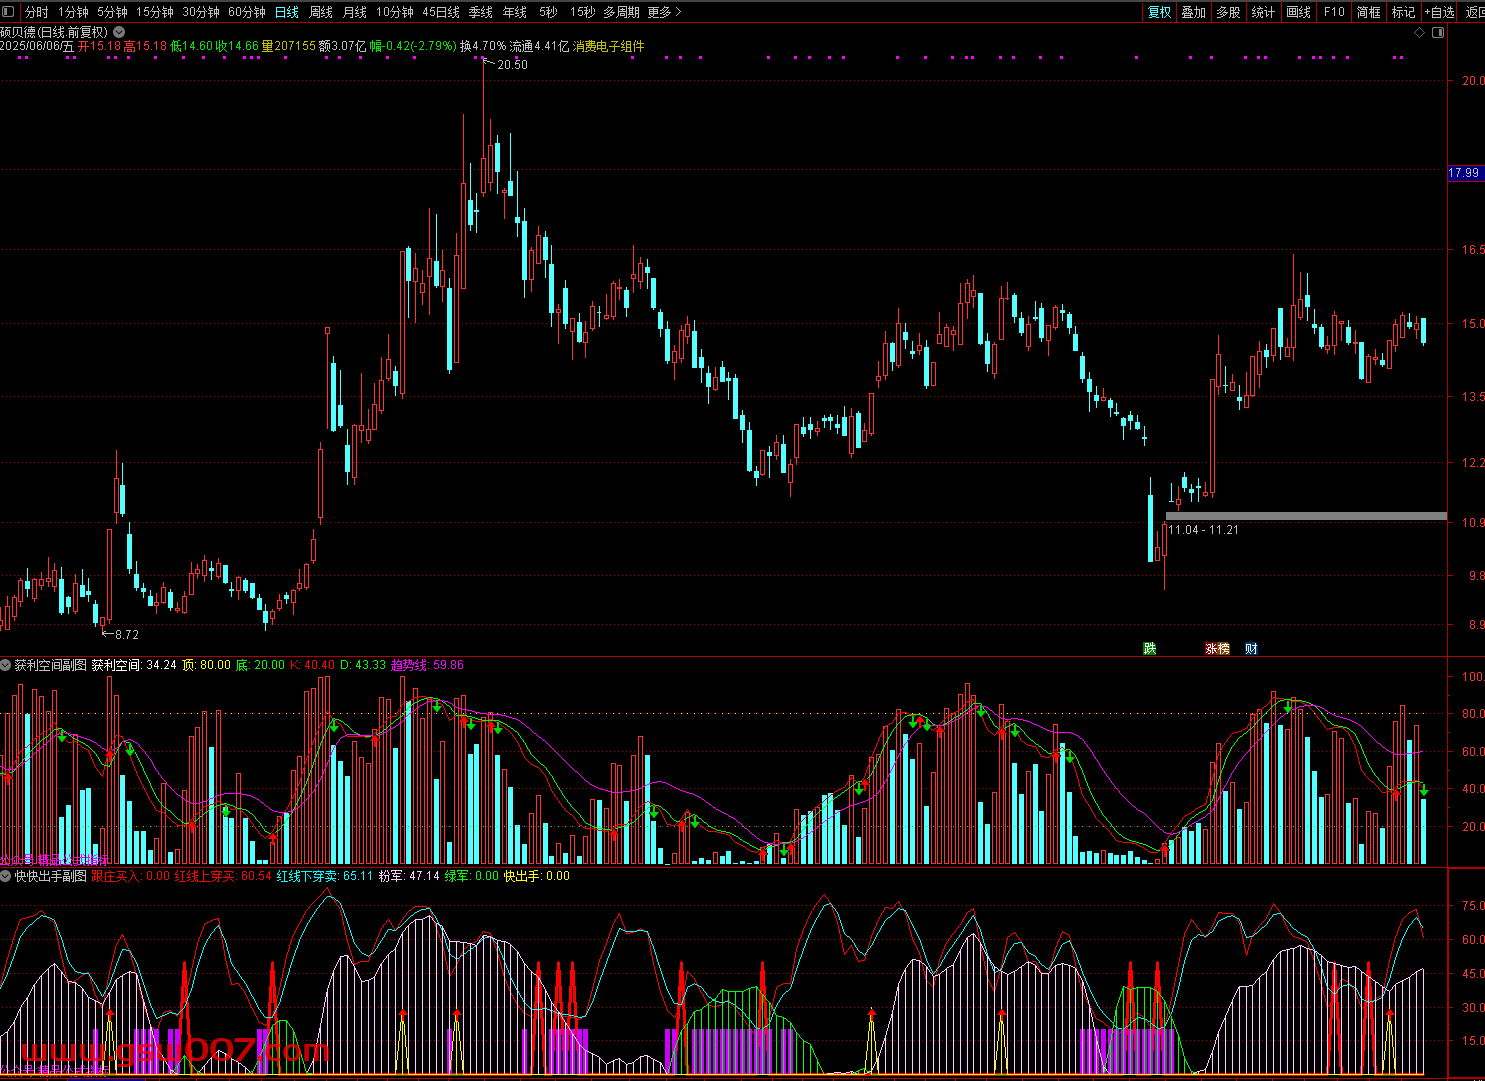The height and width of the screenshot is (1081, 1485).
Task: Click the 额3.07亿 turnover amount
Action: pos(343,46)
